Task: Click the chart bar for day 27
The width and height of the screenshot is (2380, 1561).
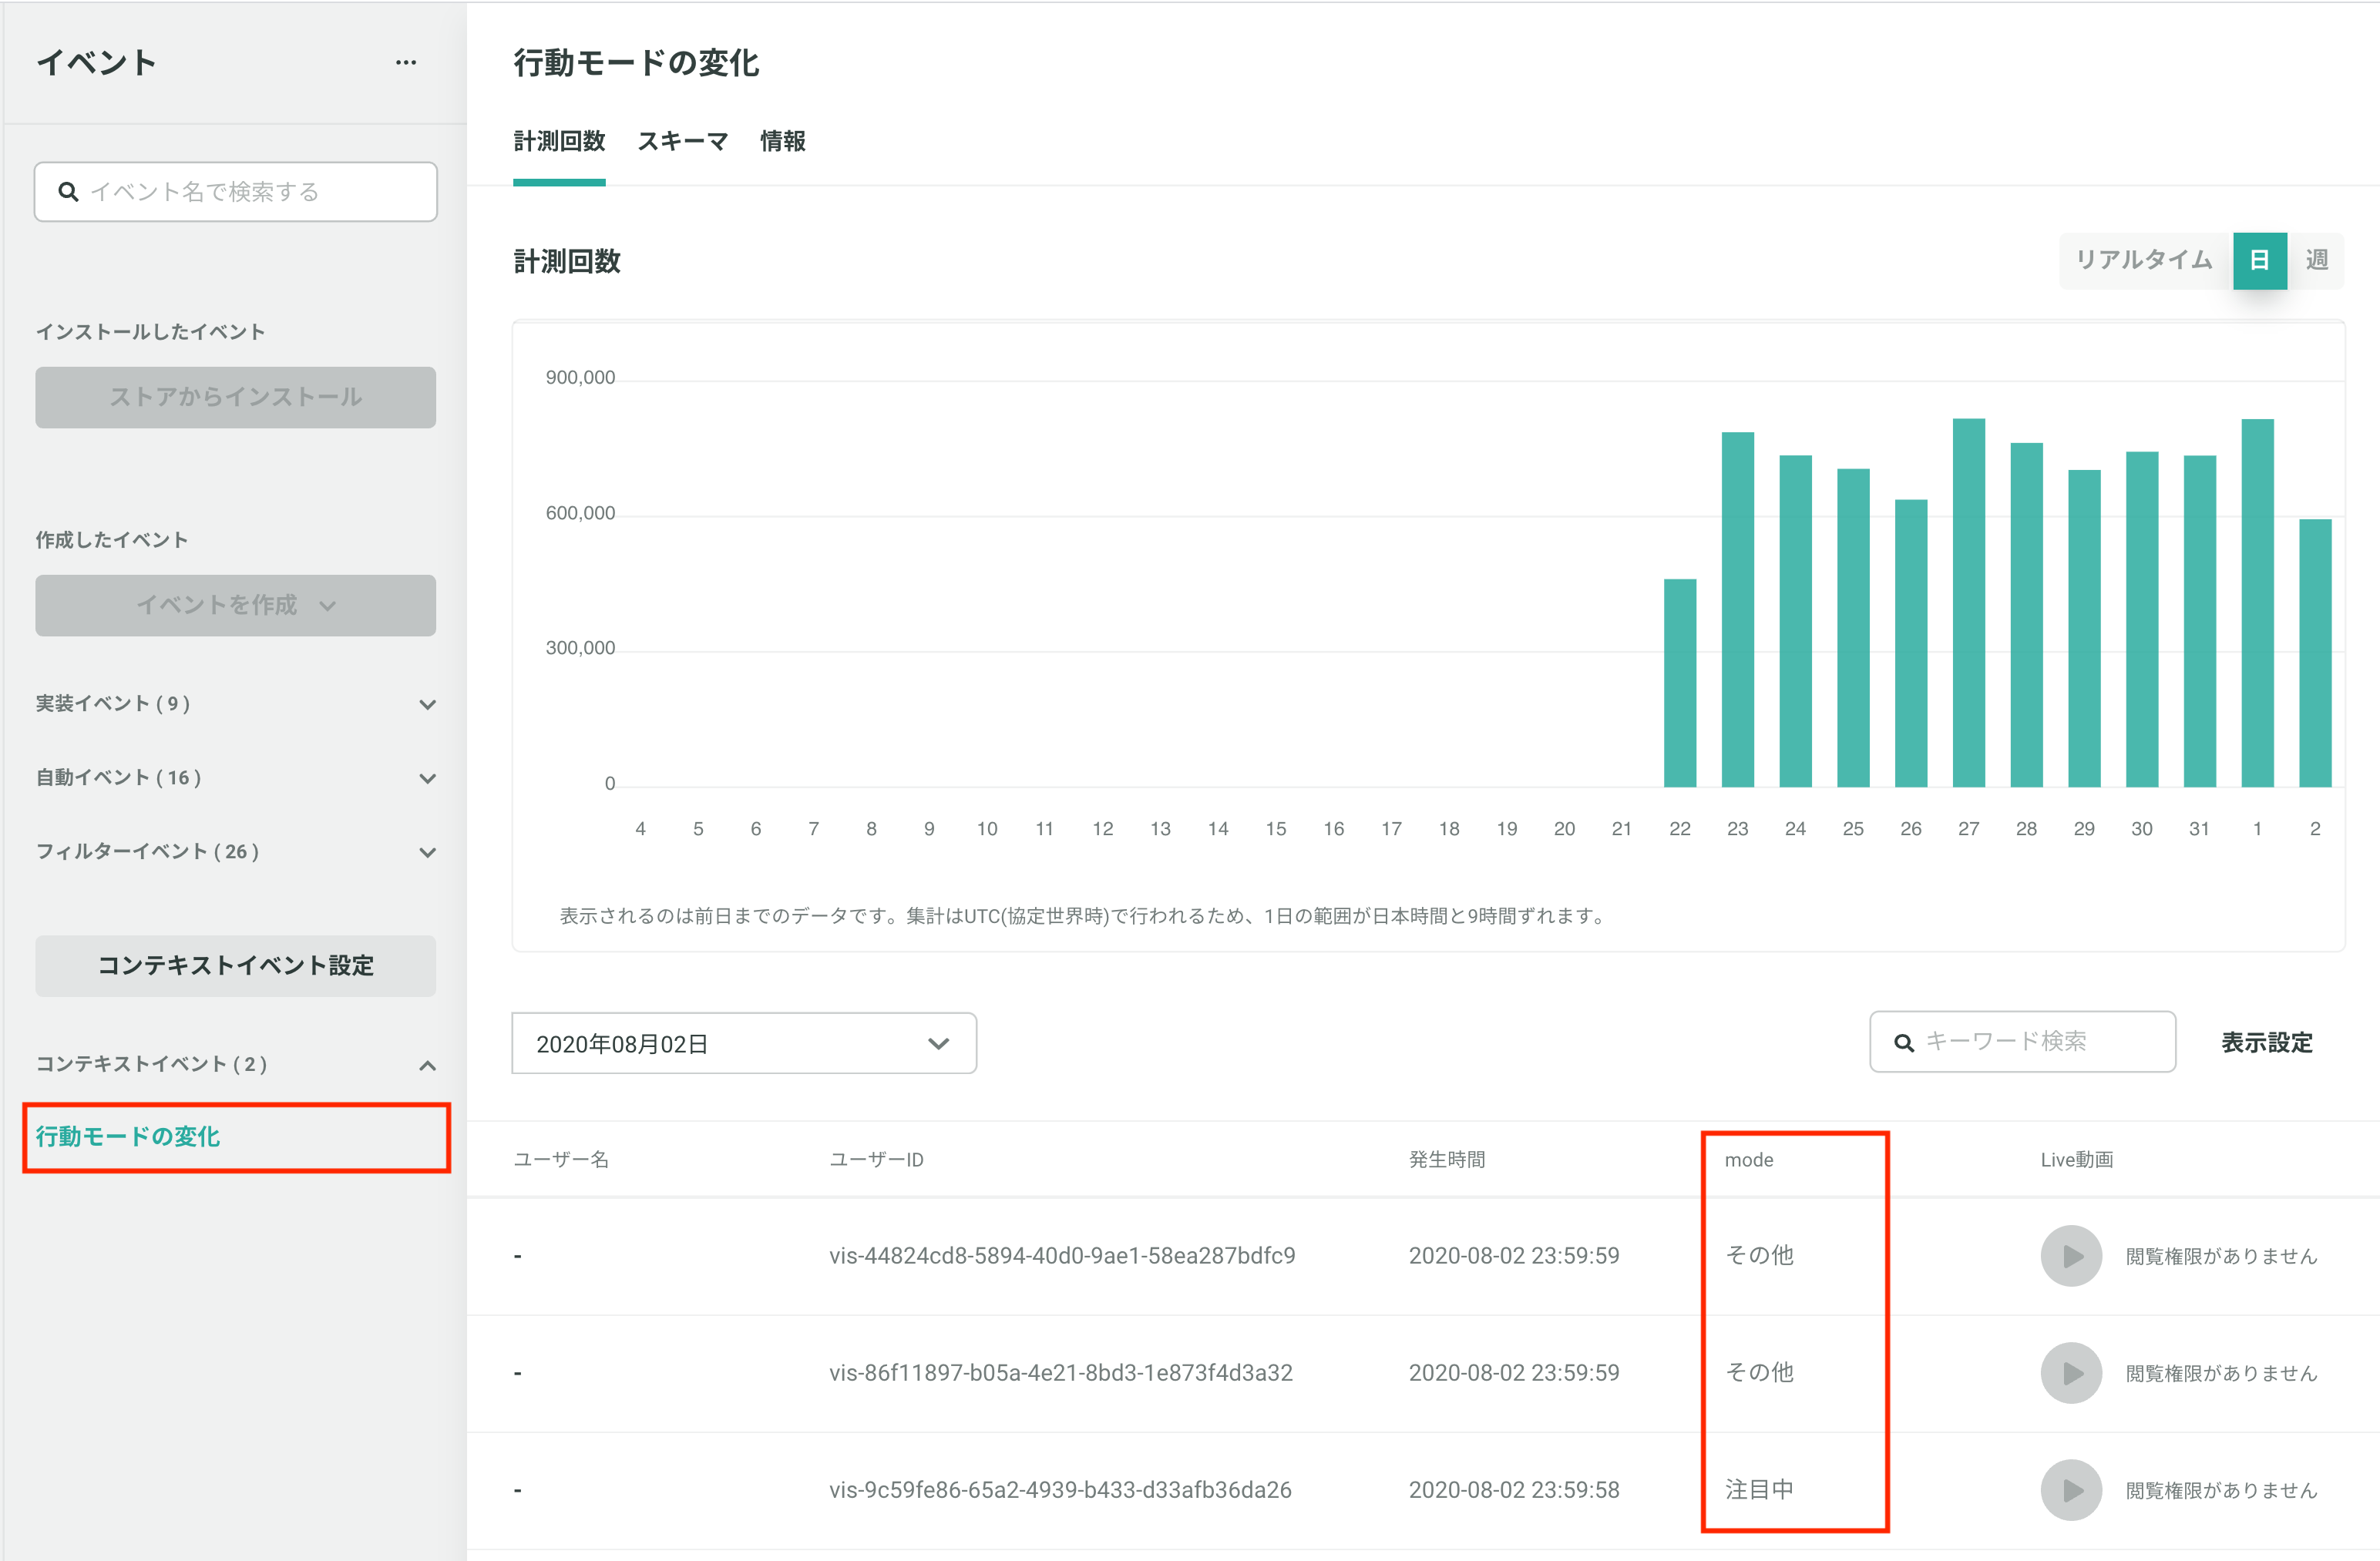Action: pyautogui.click(x=1969, y=603)
